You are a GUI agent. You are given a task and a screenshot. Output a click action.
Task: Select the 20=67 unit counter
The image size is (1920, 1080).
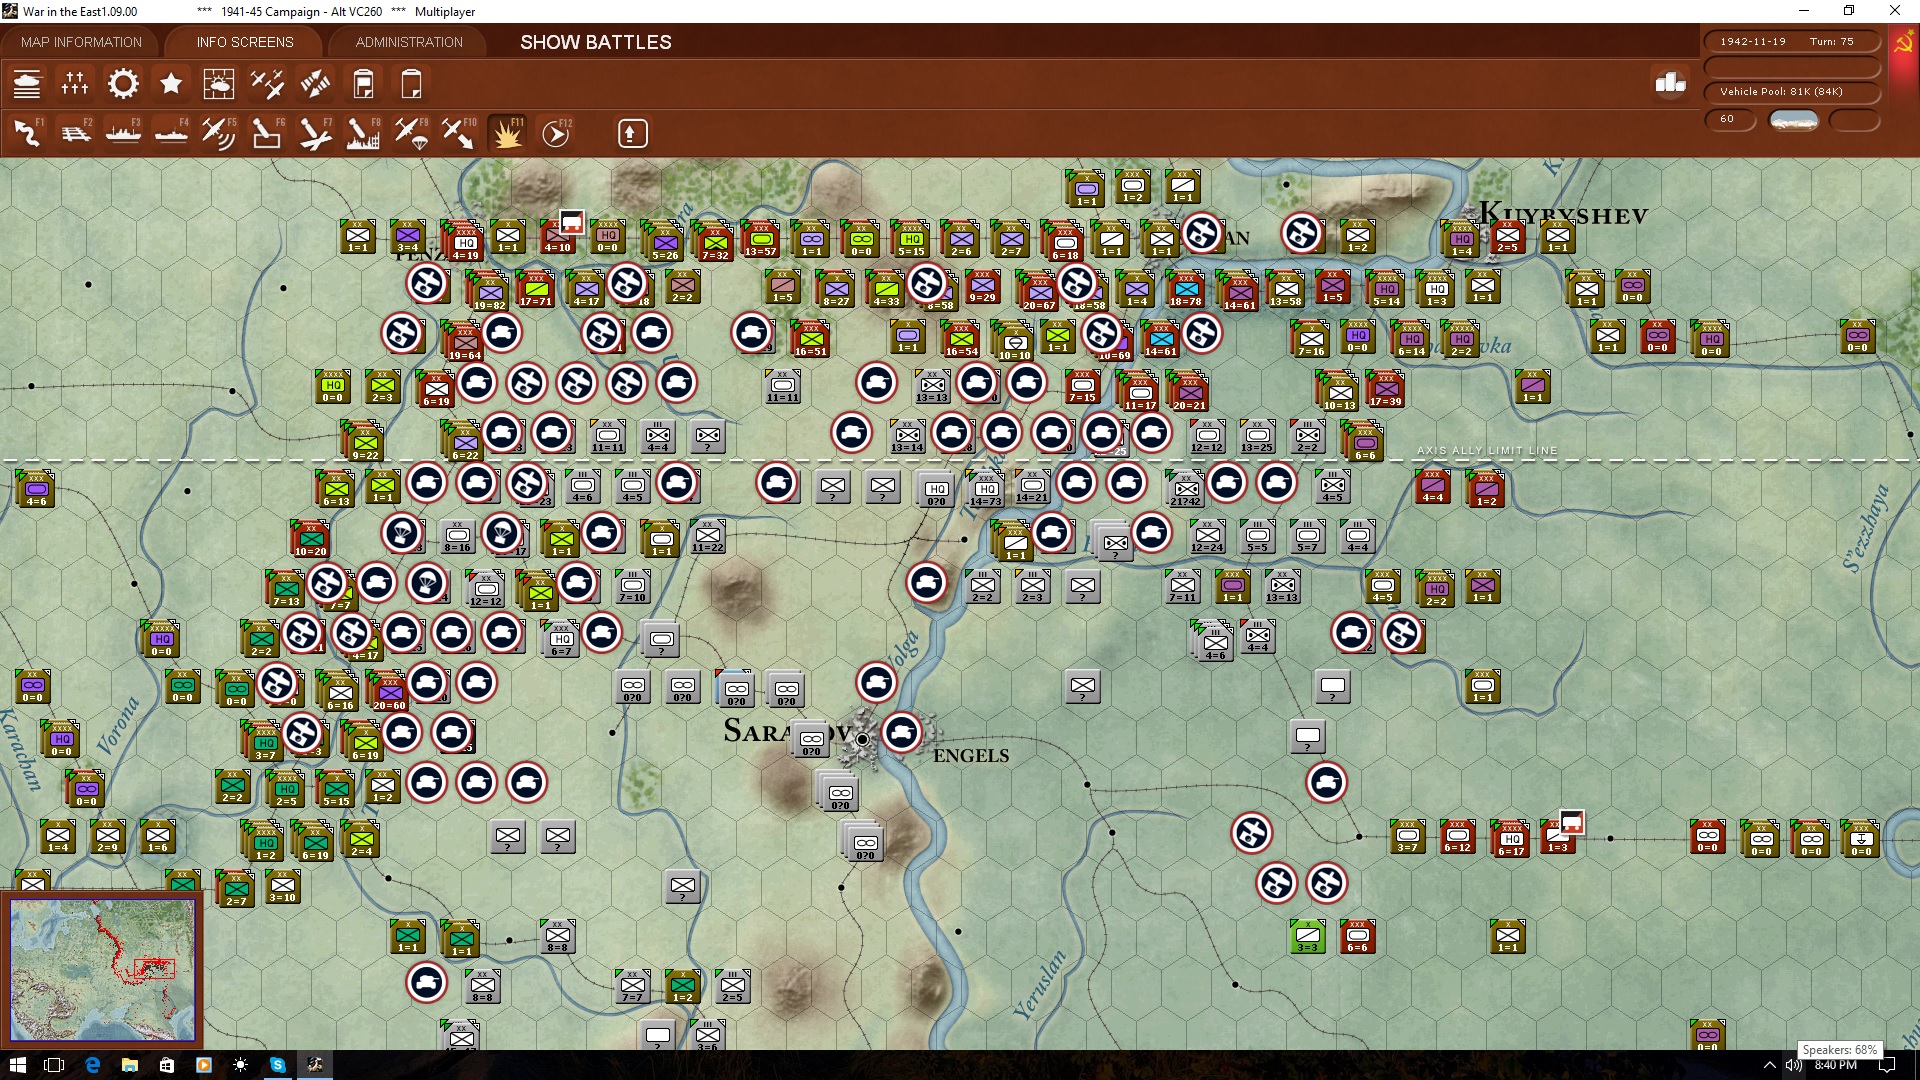[1038, 292]
